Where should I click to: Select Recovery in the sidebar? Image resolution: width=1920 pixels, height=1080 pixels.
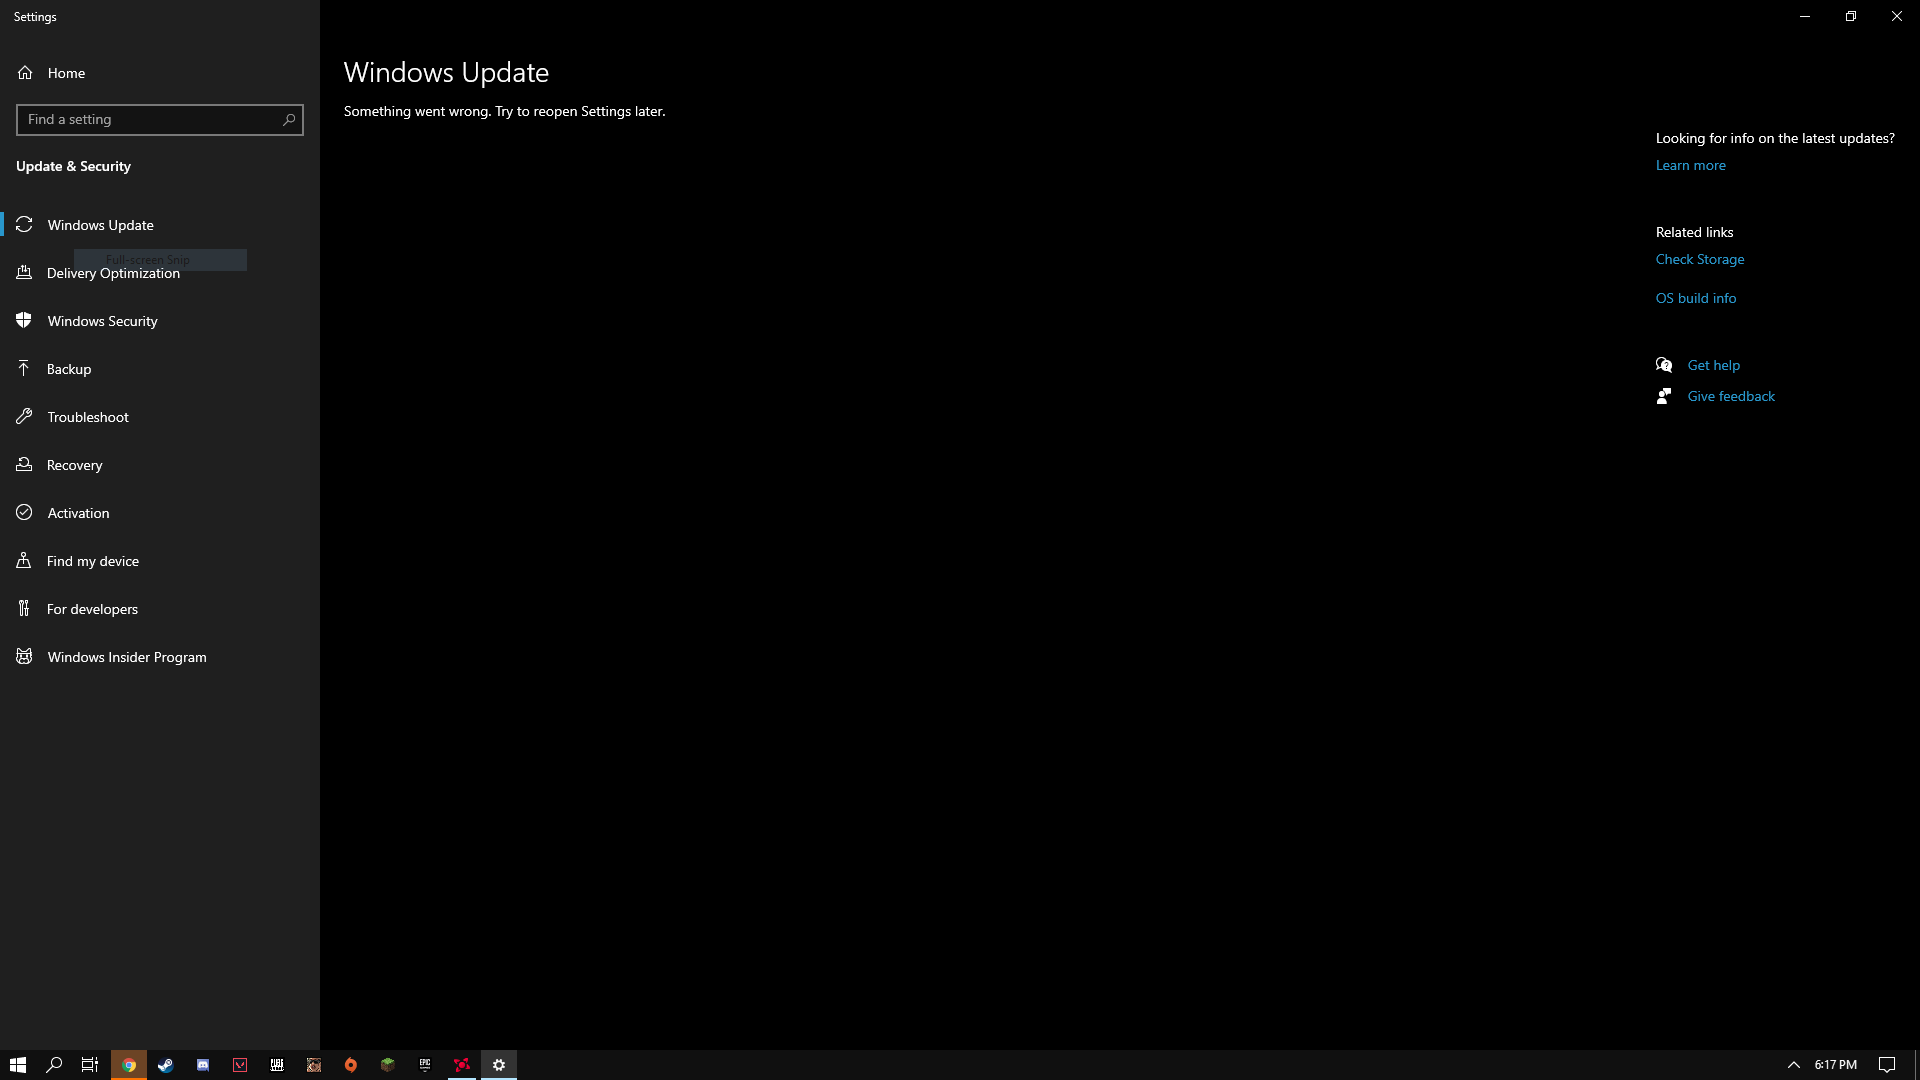(160, 465)
